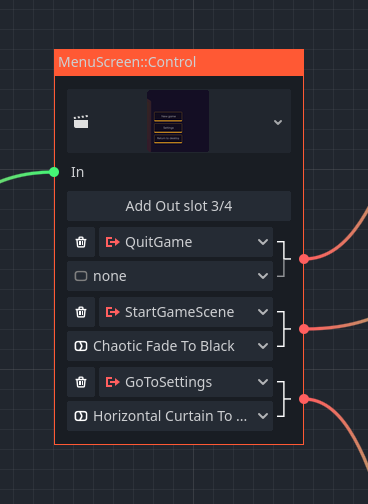Open the 'none' transition dropdown

tap(170, 276)
